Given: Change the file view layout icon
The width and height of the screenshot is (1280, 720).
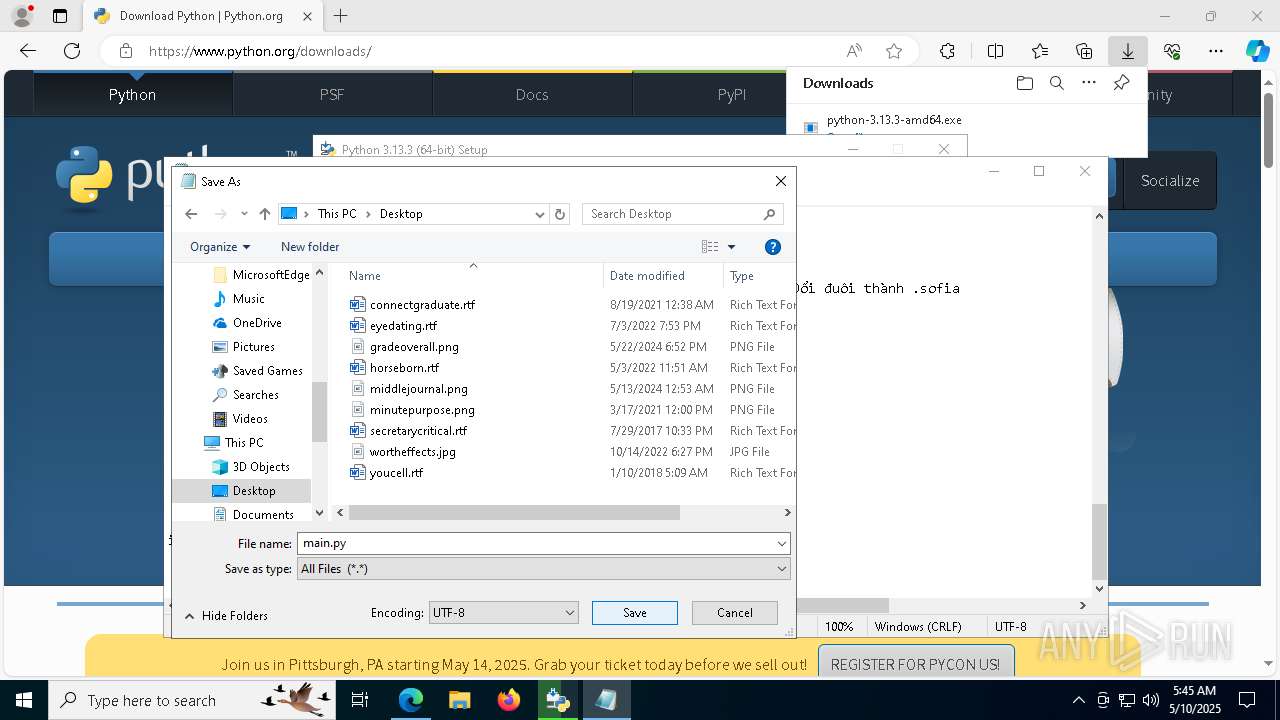Looking at the screenshot, I should pyautogui.click(x=710, y=247).
